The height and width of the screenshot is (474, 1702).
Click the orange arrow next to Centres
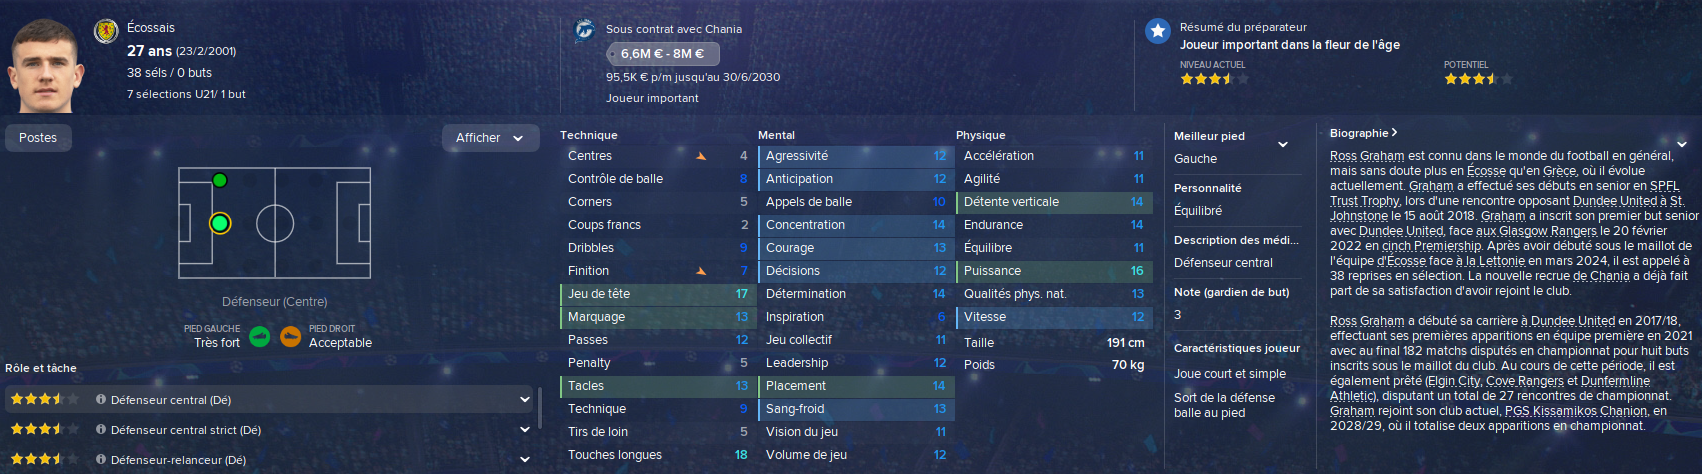tap(701, 156)
